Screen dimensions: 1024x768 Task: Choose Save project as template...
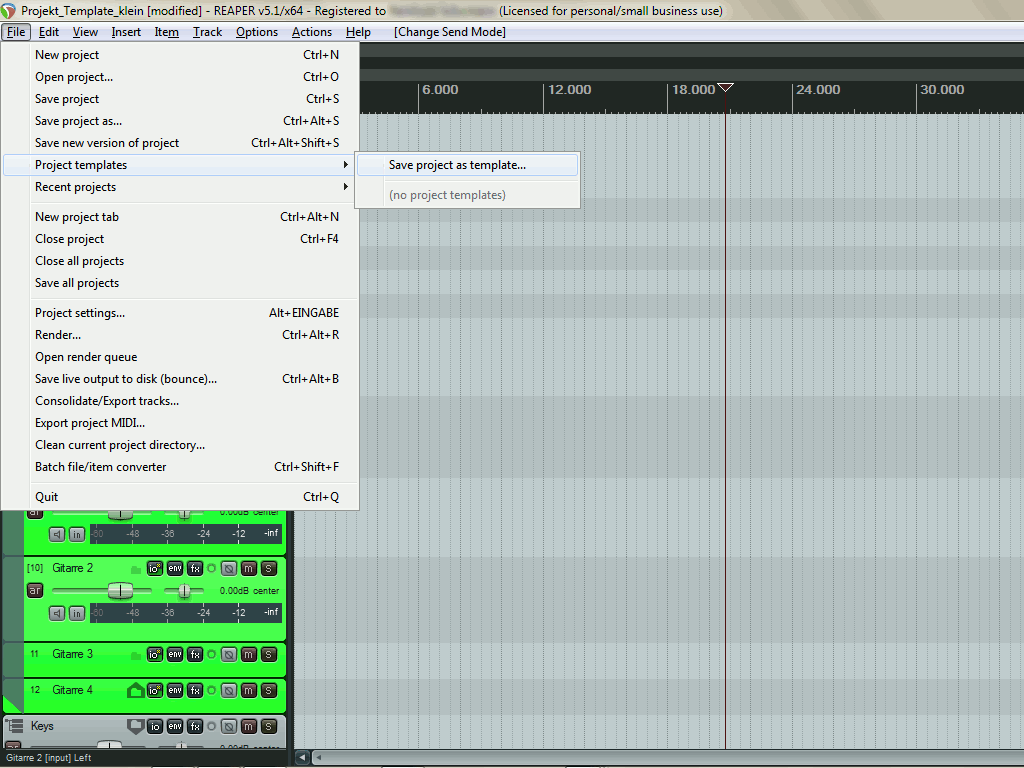pos(468,165)
